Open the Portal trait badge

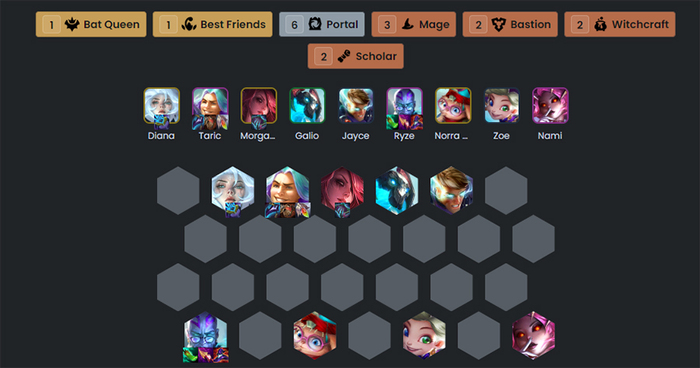322,25
